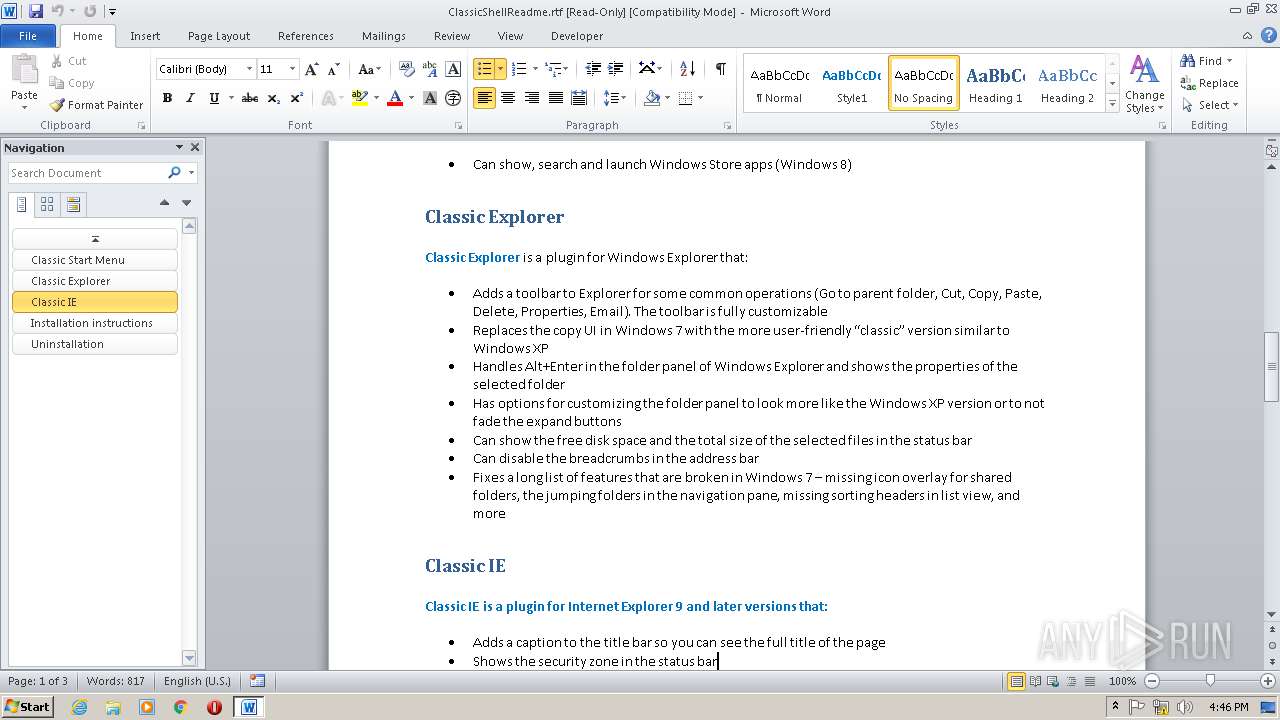
Task: Apply the Heading 1 style
Action: tap(995, 83)
